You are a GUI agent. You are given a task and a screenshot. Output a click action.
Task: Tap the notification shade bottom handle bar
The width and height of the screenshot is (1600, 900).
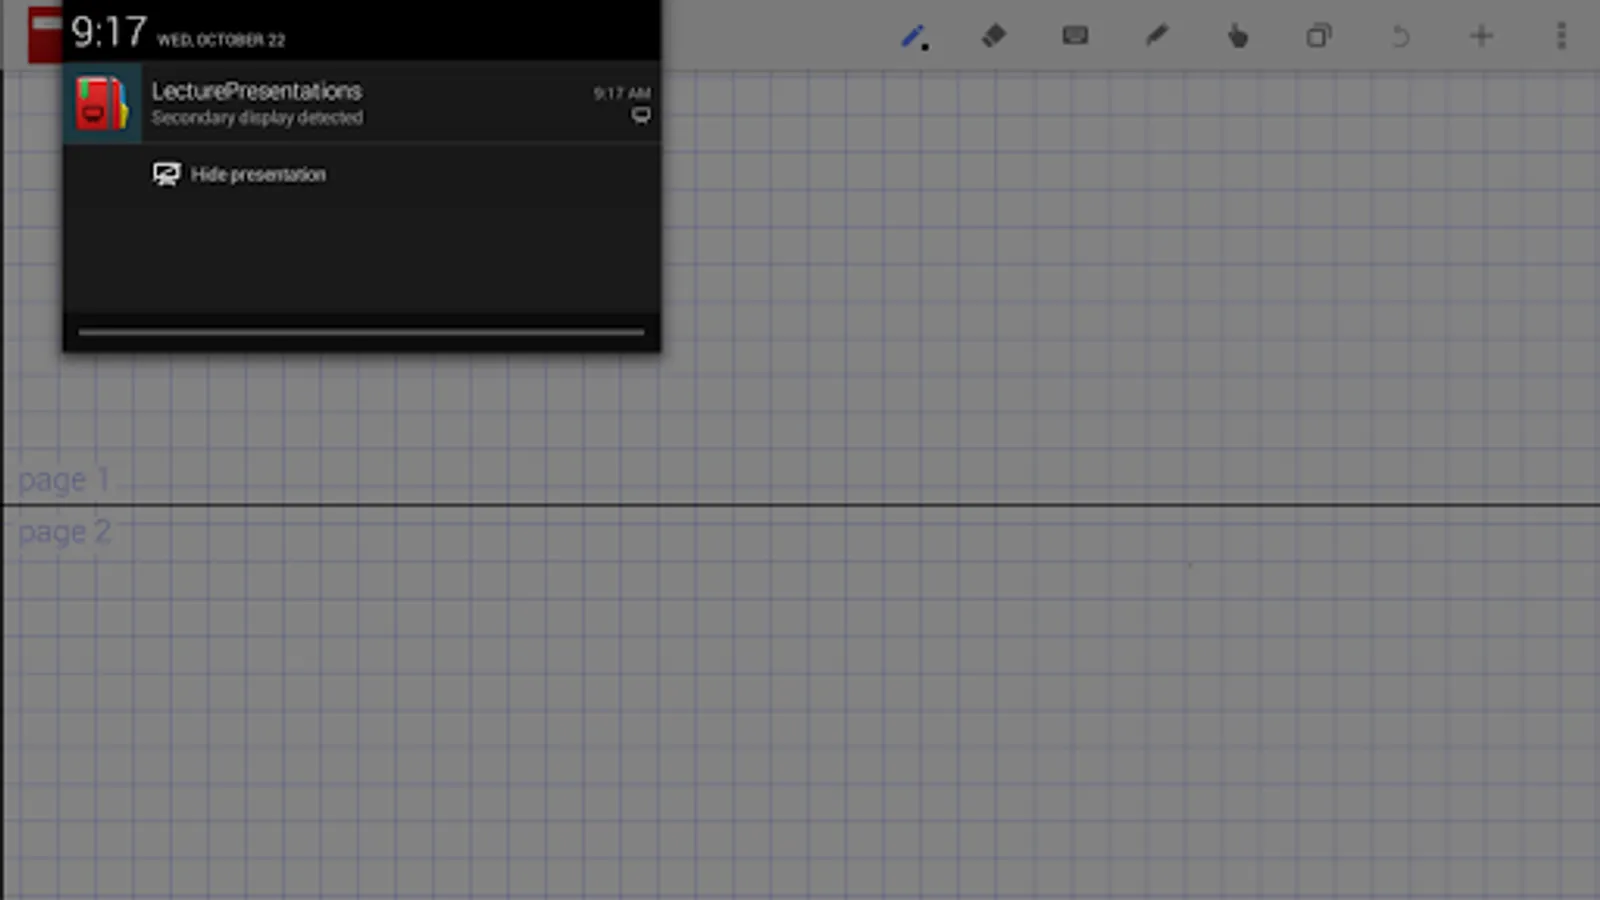[x=361, y=332]
